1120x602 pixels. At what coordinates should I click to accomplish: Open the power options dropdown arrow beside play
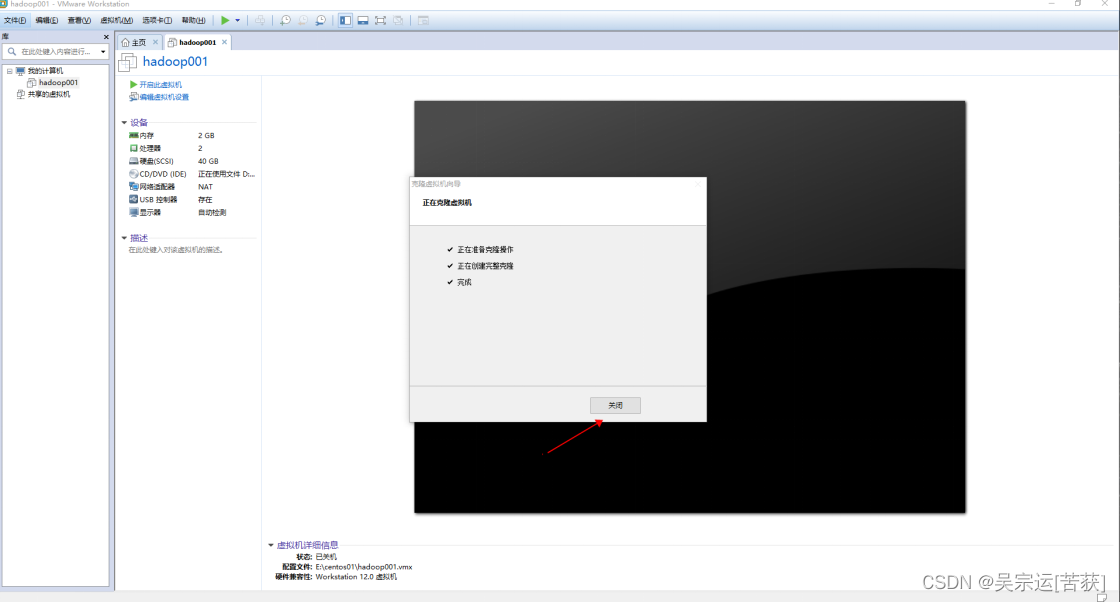[238, 21]
